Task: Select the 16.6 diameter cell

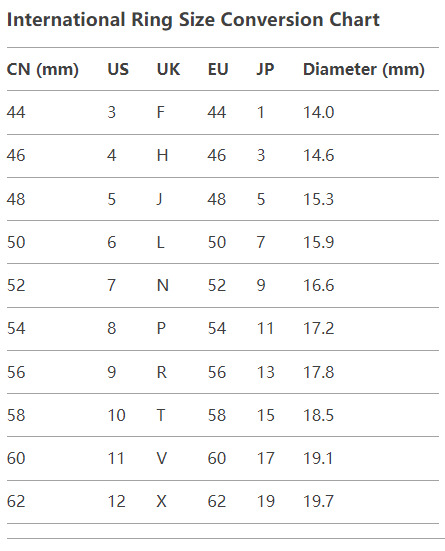Action: (318, 285)
